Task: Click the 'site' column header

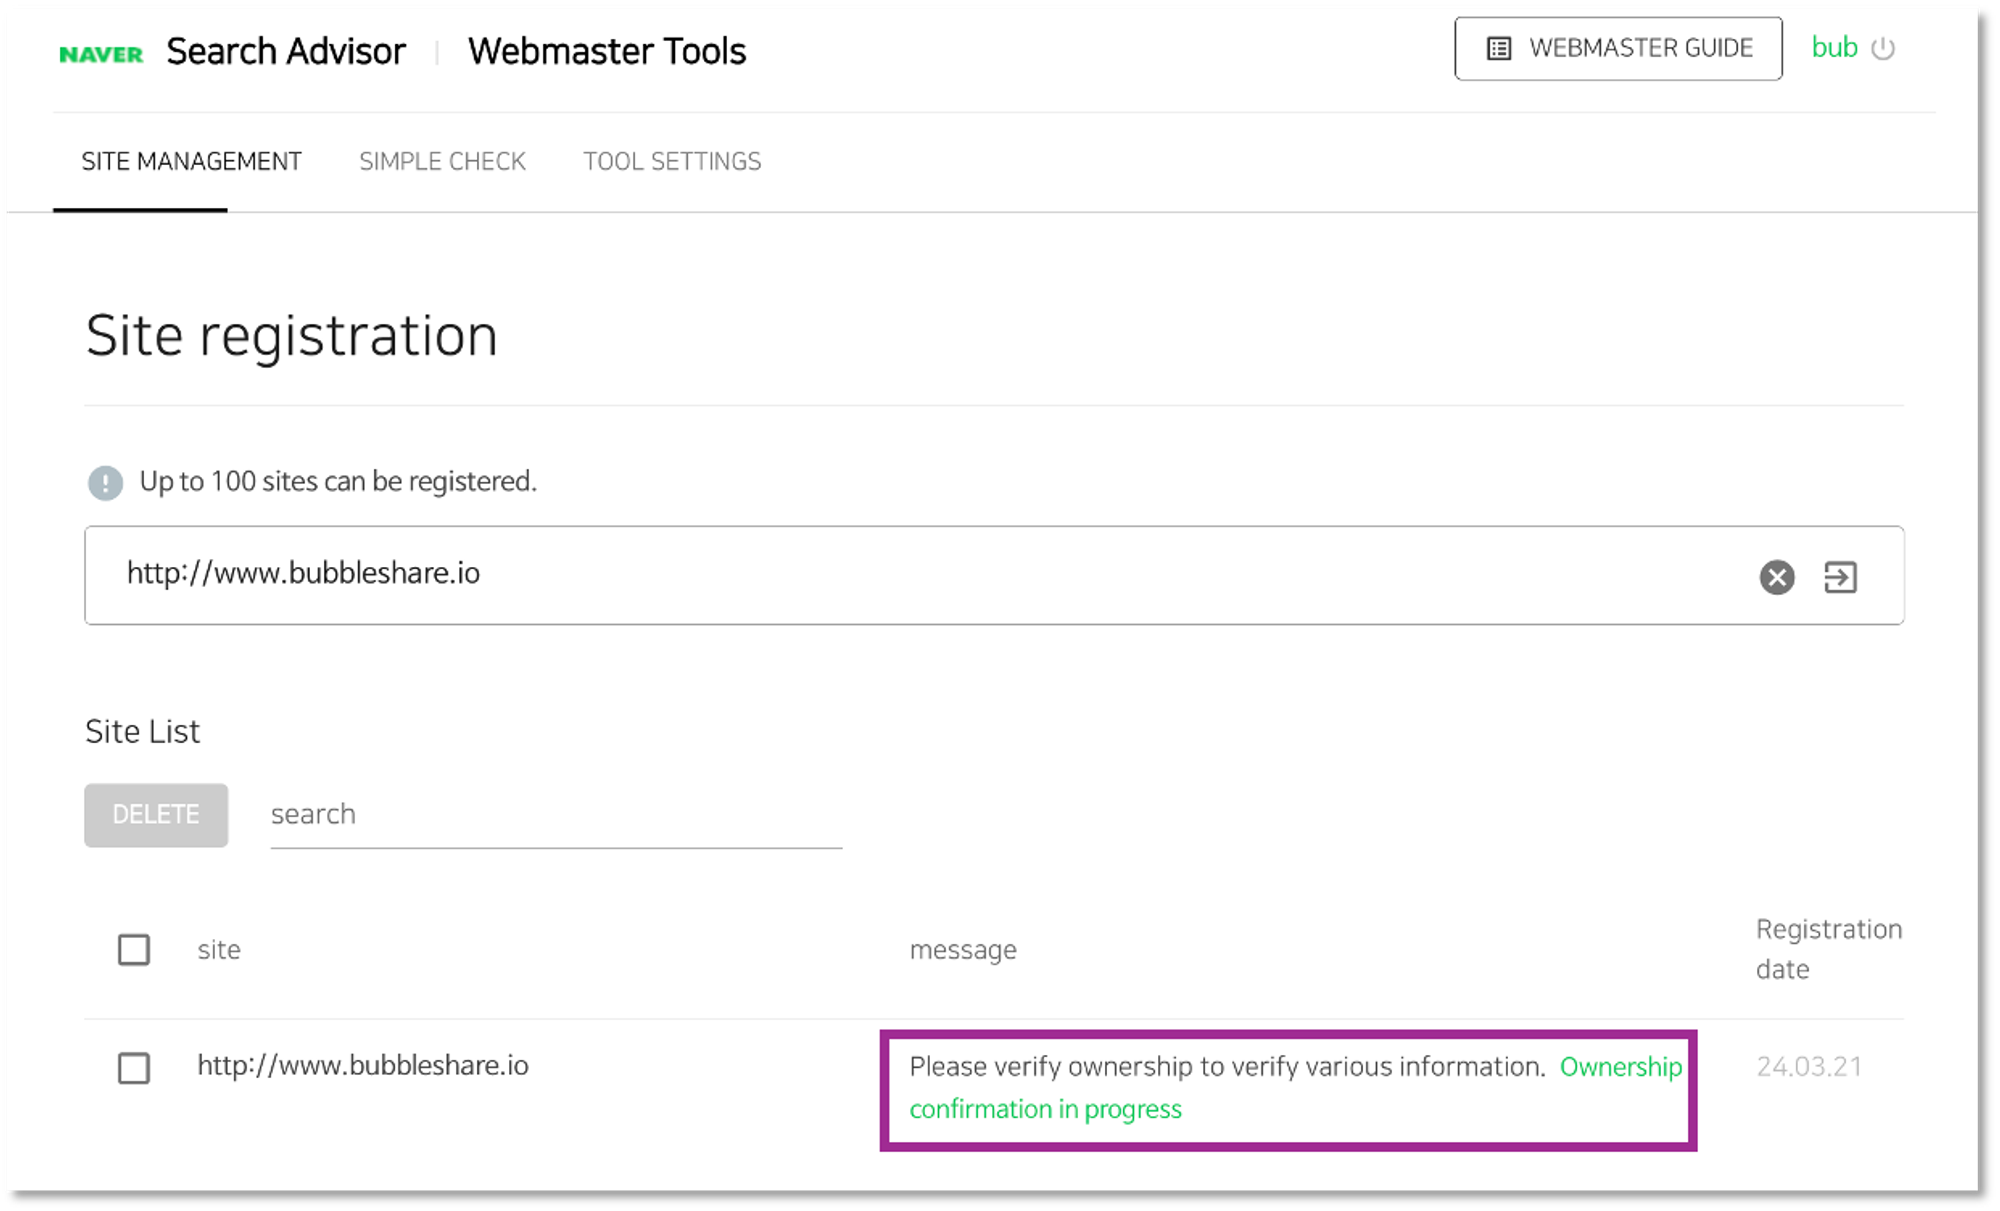Action: pos(219,949)
